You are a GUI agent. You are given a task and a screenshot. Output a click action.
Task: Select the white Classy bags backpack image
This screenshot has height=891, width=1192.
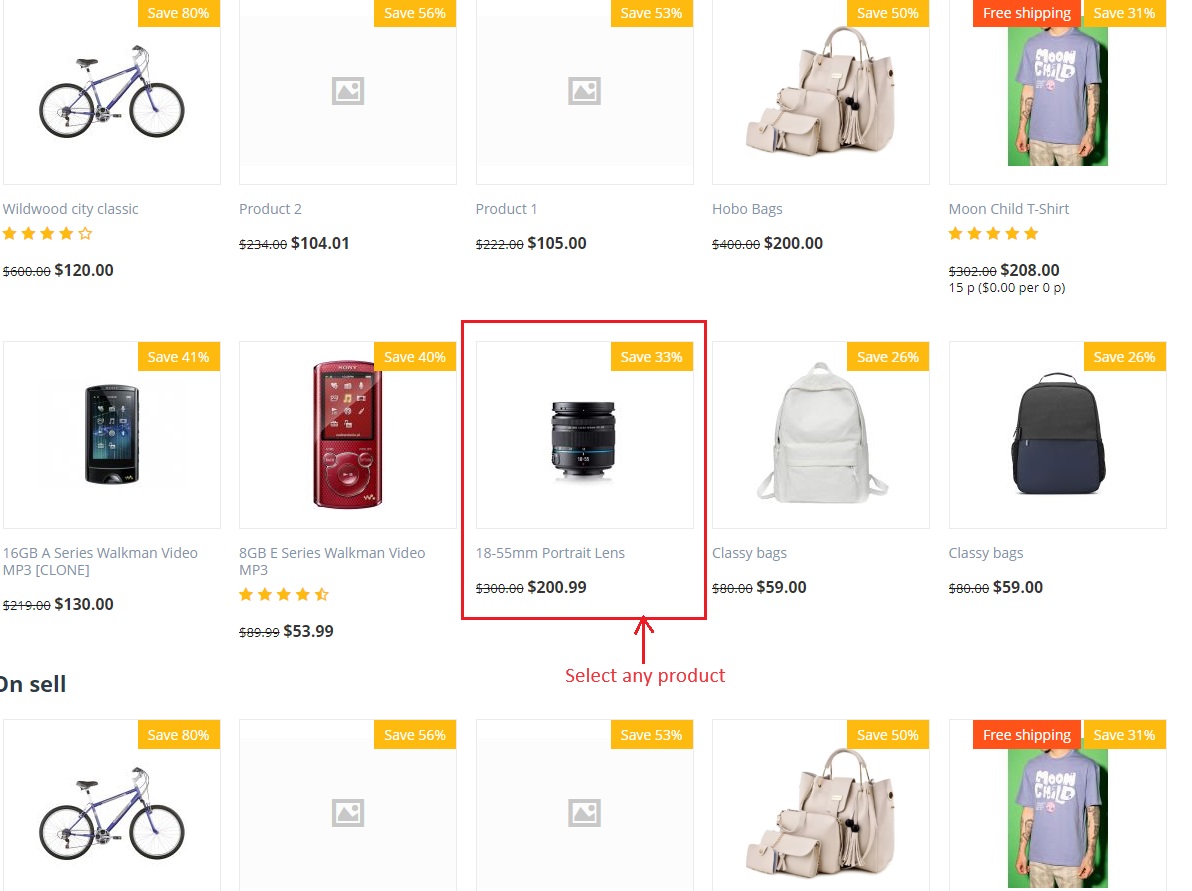click(x=822, y=433)
